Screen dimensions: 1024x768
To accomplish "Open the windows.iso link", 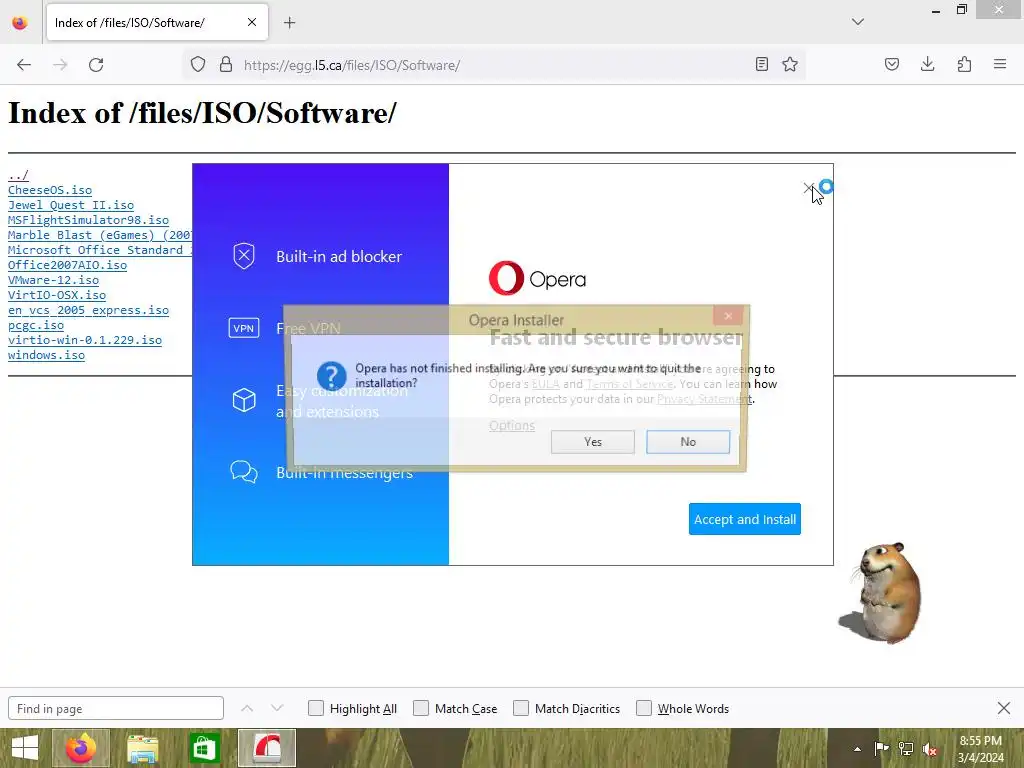I will click(46, 355).
